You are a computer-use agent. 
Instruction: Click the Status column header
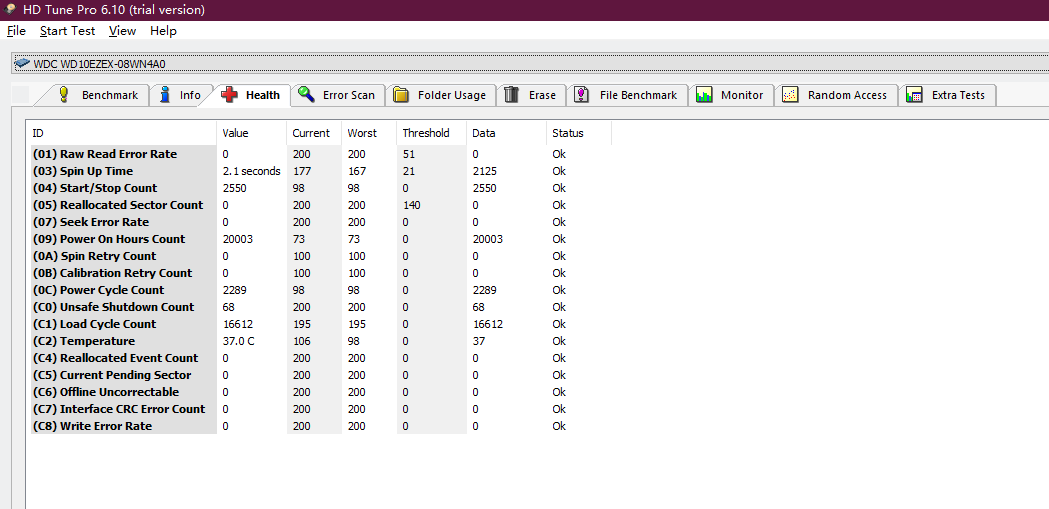point(579,133)
